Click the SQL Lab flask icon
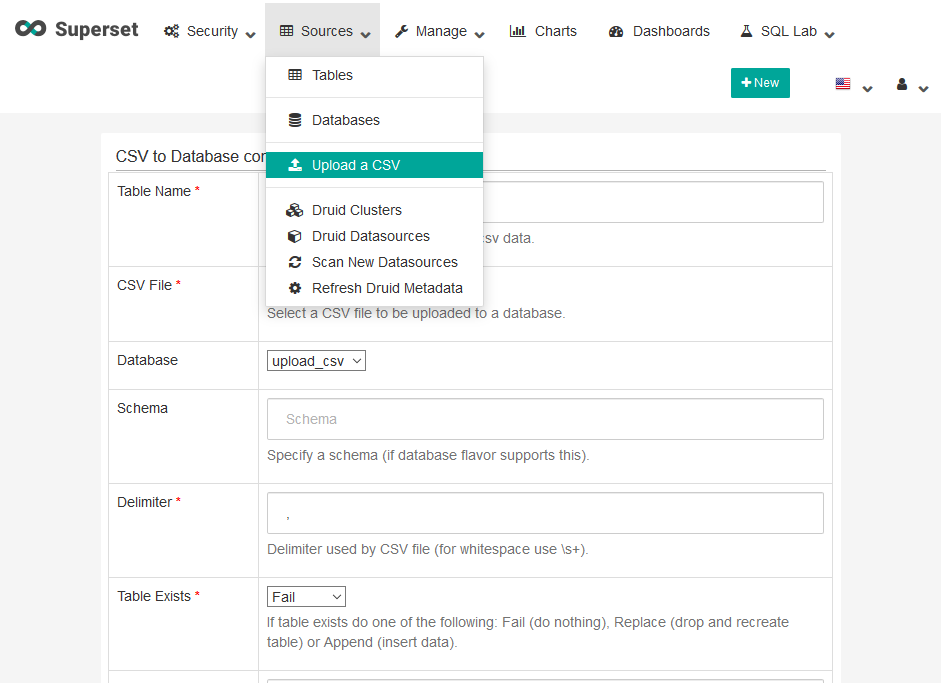 point(746,31)
